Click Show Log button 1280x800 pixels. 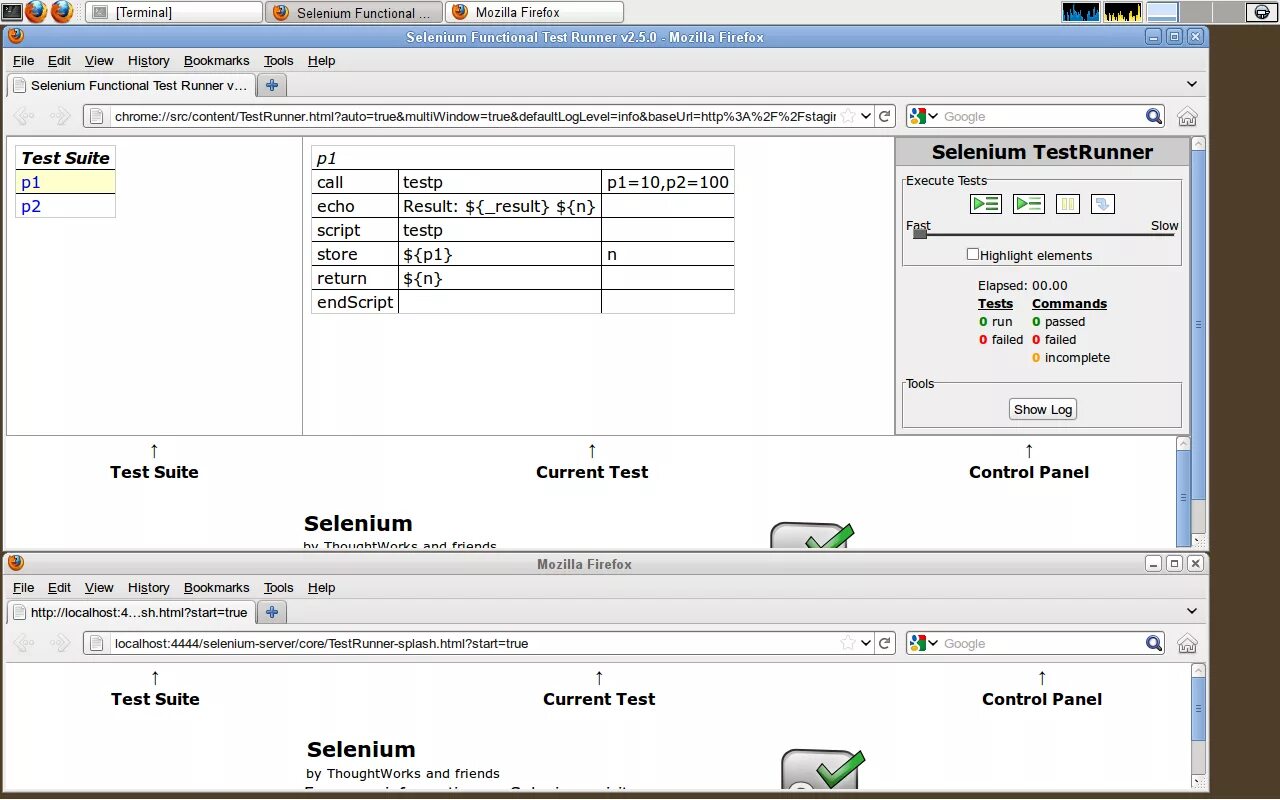tap(1043, 409)
